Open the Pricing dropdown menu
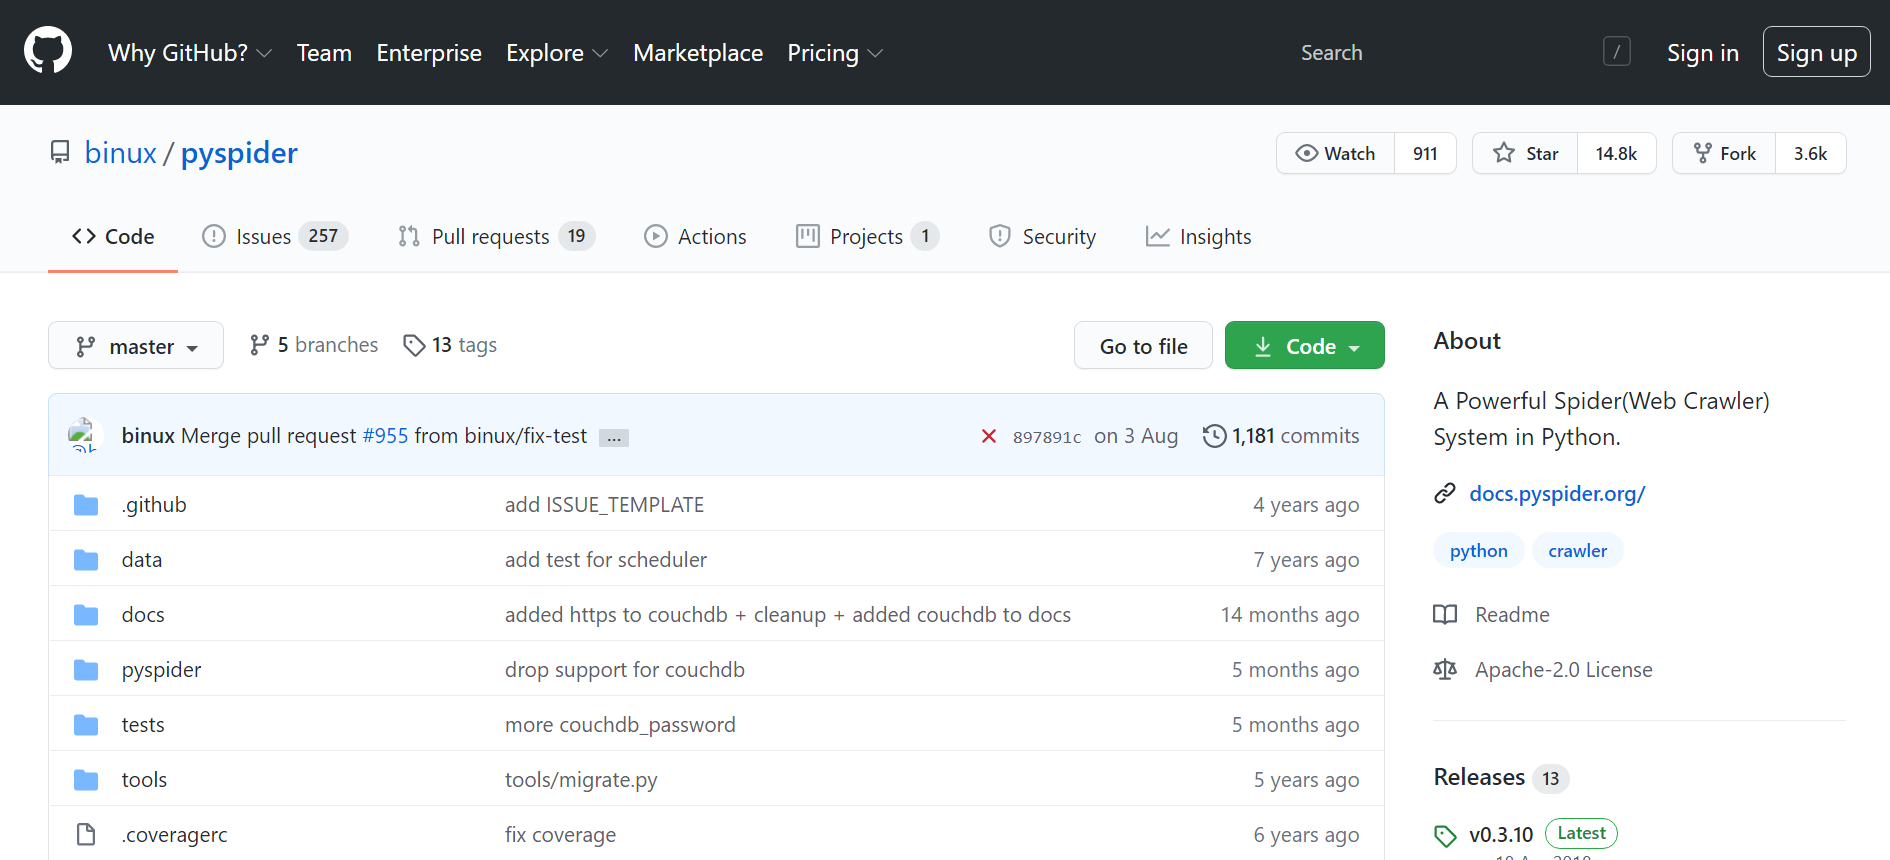The image size is (1890, 860). (x=835, y=52)
